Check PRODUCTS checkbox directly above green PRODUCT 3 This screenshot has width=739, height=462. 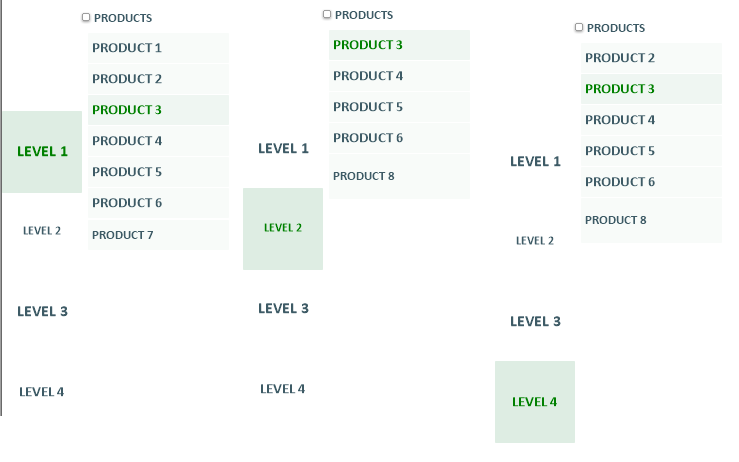(x=327, y=15)
